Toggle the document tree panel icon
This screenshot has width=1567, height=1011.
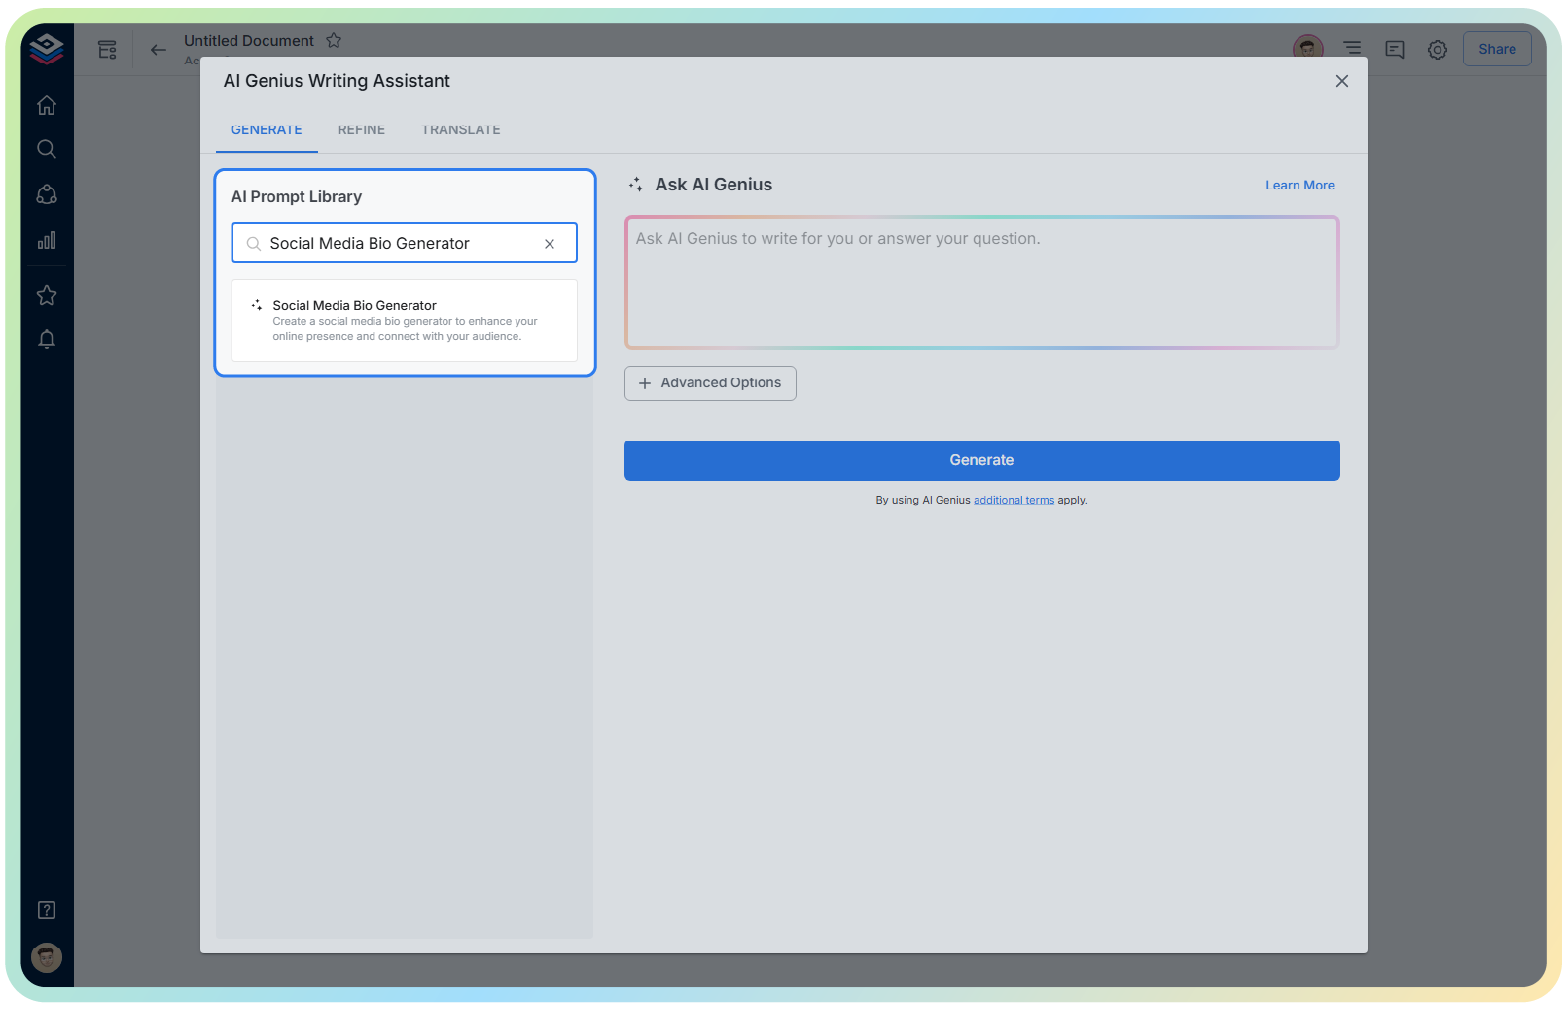(107, 50)
